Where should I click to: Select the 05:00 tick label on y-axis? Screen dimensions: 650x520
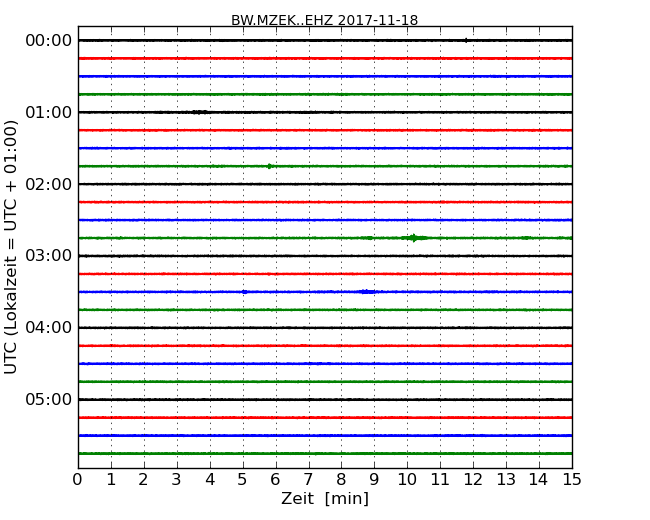click(x=48, y=400)
